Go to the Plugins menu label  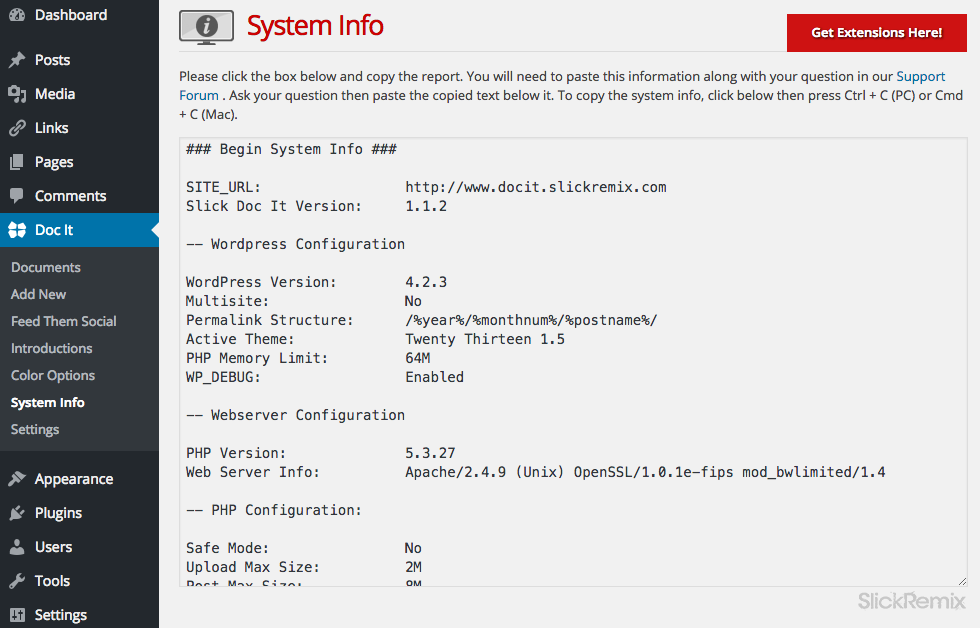58,513
